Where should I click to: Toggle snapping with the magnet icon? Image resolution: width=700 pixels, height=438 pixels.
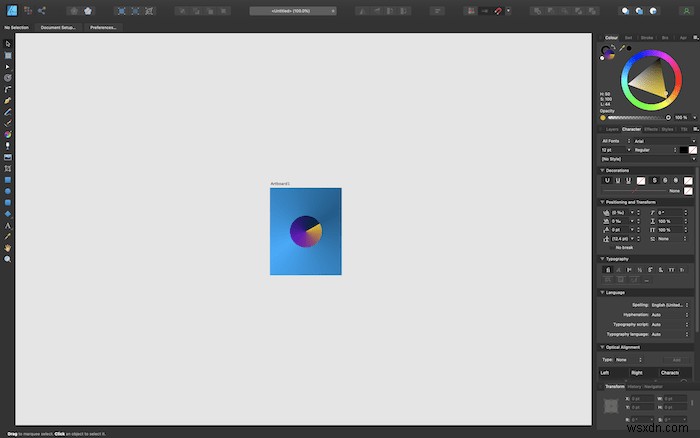pos(498,11)
